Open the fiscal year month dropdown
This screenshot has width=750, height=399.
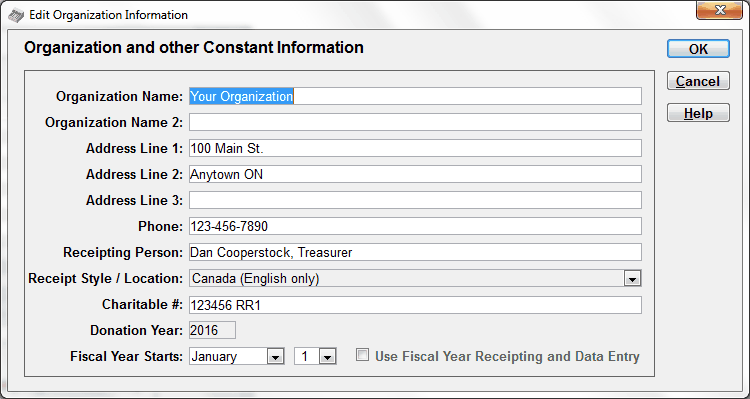[x=275, y=356]
